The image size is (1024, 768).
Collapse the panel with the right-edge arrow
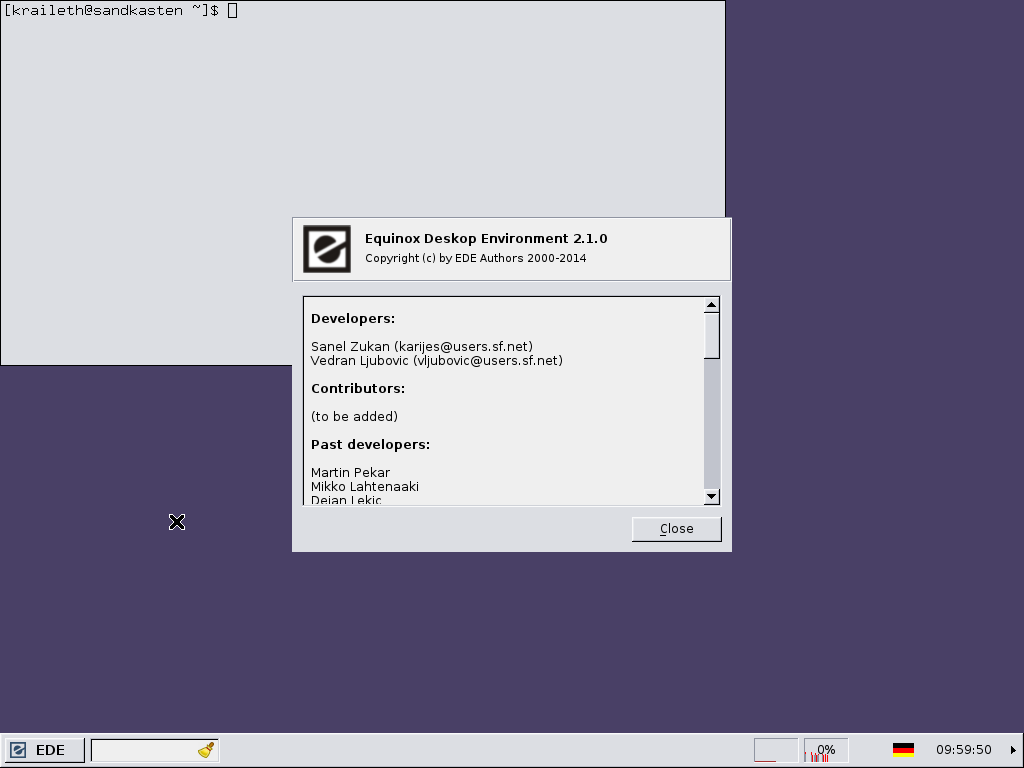pos(1014,750)
